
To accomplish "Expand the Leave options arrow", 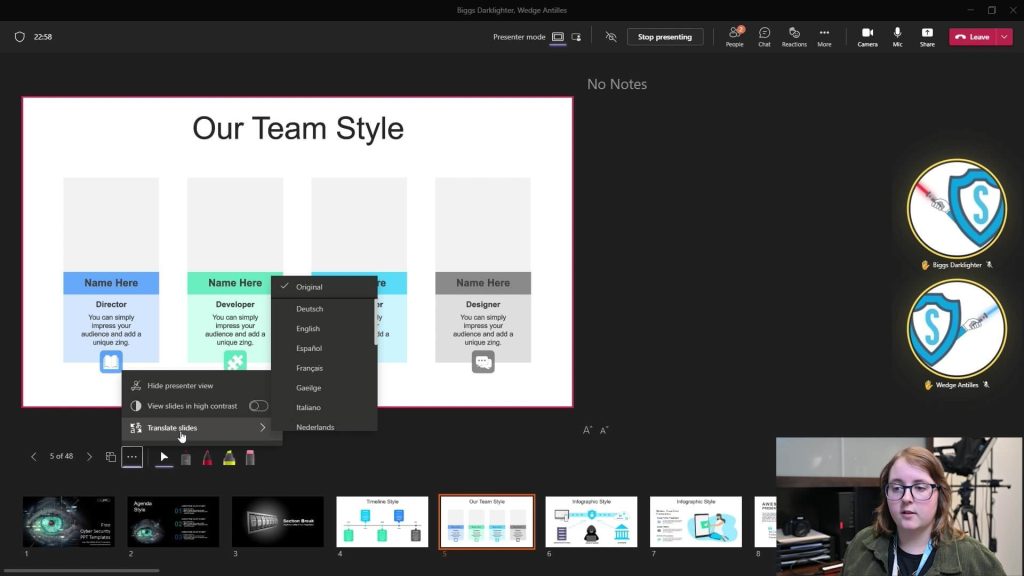I will coord(1004,37).
